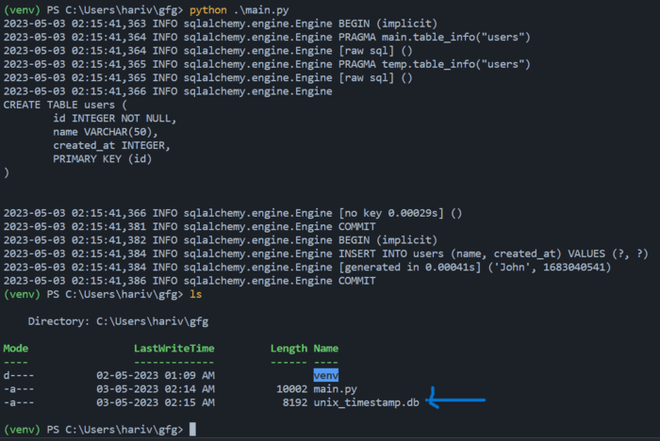
Task: Click the 'CREATE TABLE users (' line
Action: click(65, 105)
